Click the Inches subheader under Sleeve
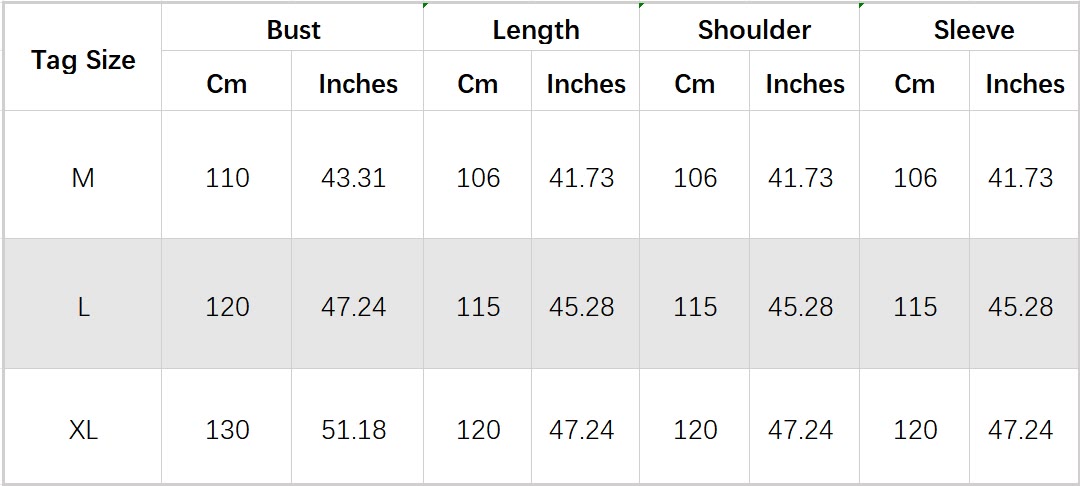The height and width of the screenshot is (486, 1080). [x=1024, y=84]
